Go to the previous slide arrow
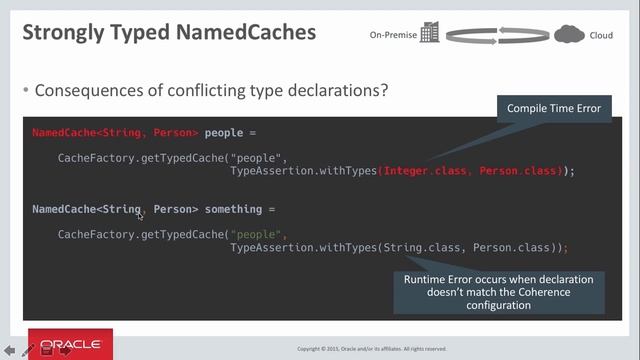Image resolution: width=640 pixels, height=360 pixels. [9, 350]
